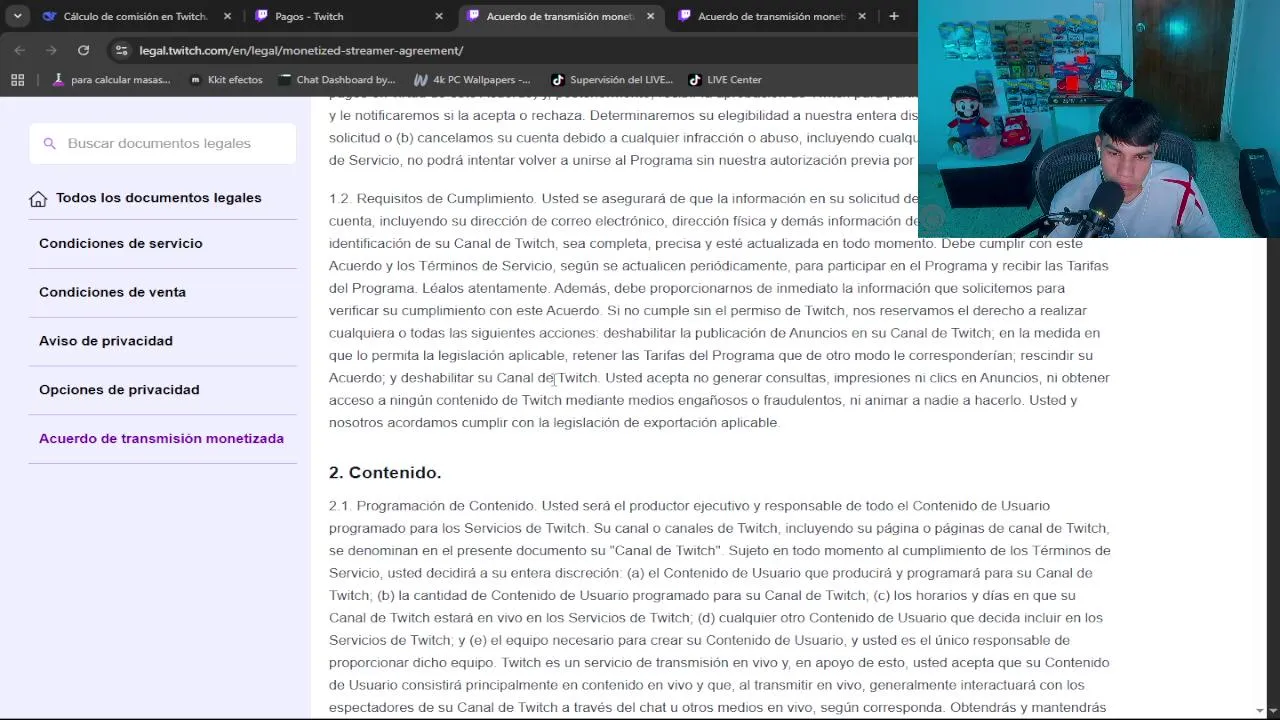This screenshot has height=720, width=1280.
Task: Click the icon of Kkit efectos bookmark
Action: (195, 80)
